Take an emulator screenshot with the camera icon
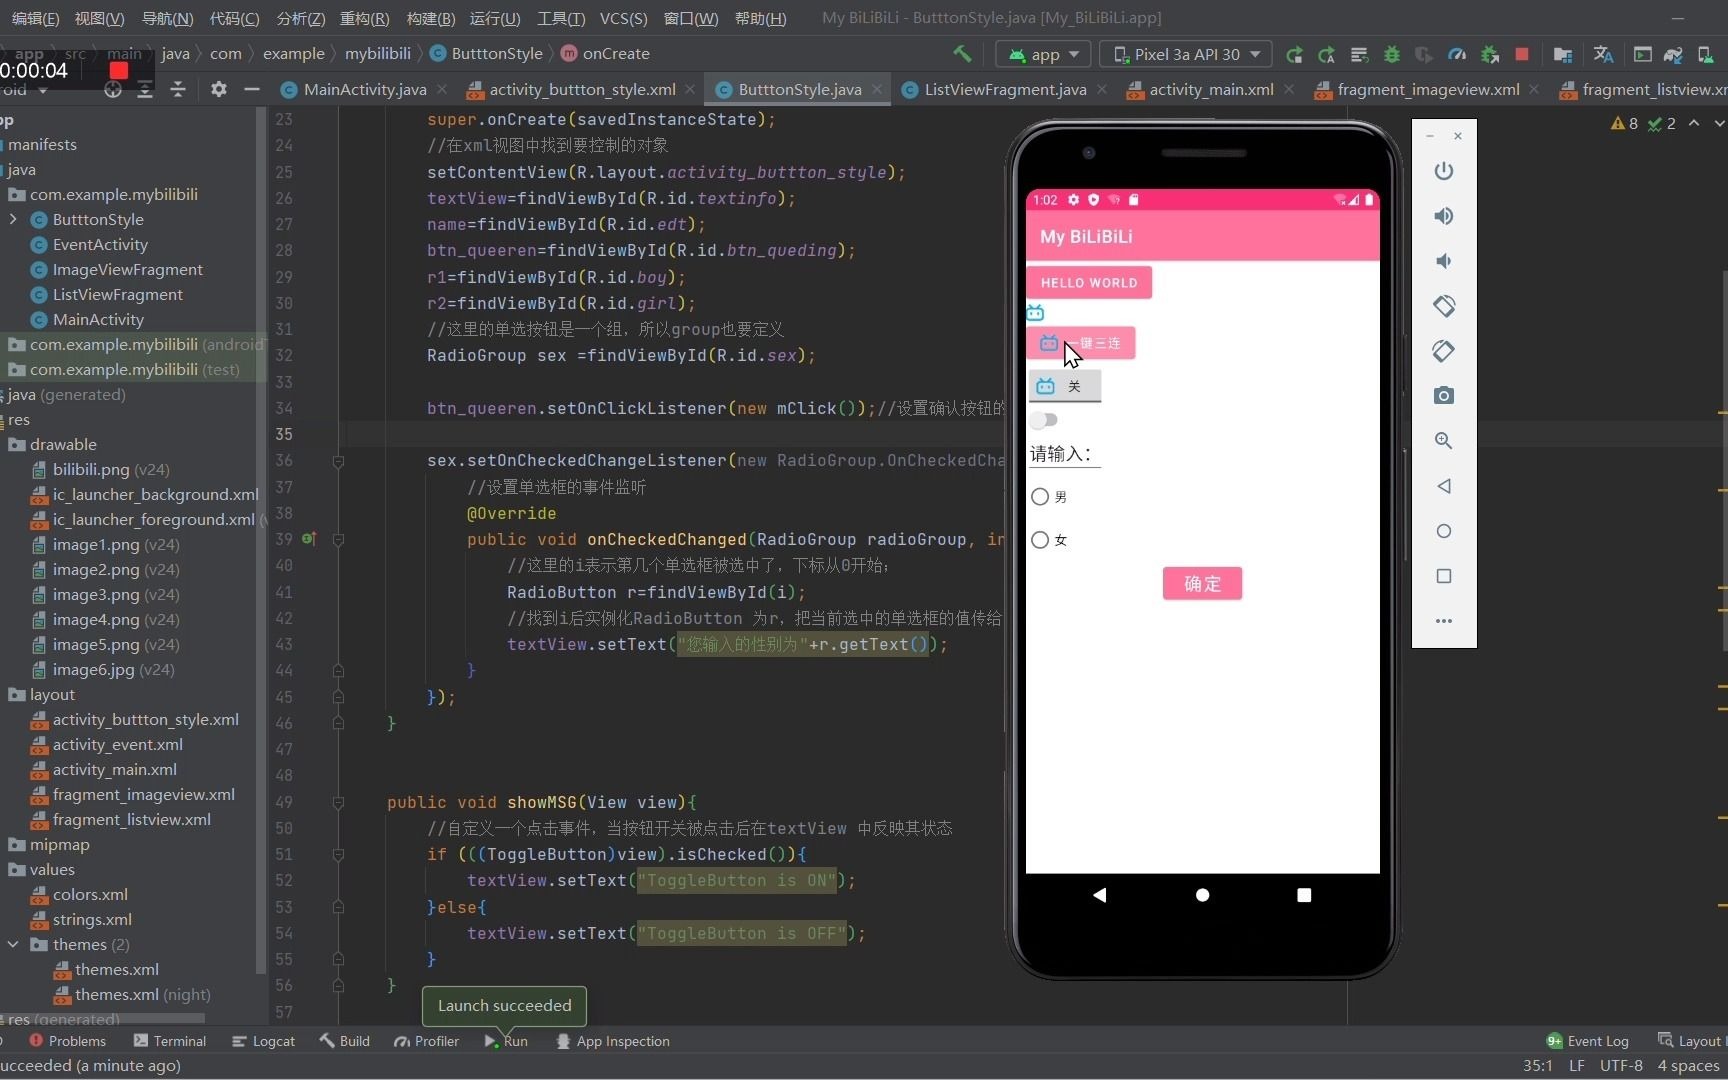Screen dimensions: 1728x1080 click(1444, 395)
